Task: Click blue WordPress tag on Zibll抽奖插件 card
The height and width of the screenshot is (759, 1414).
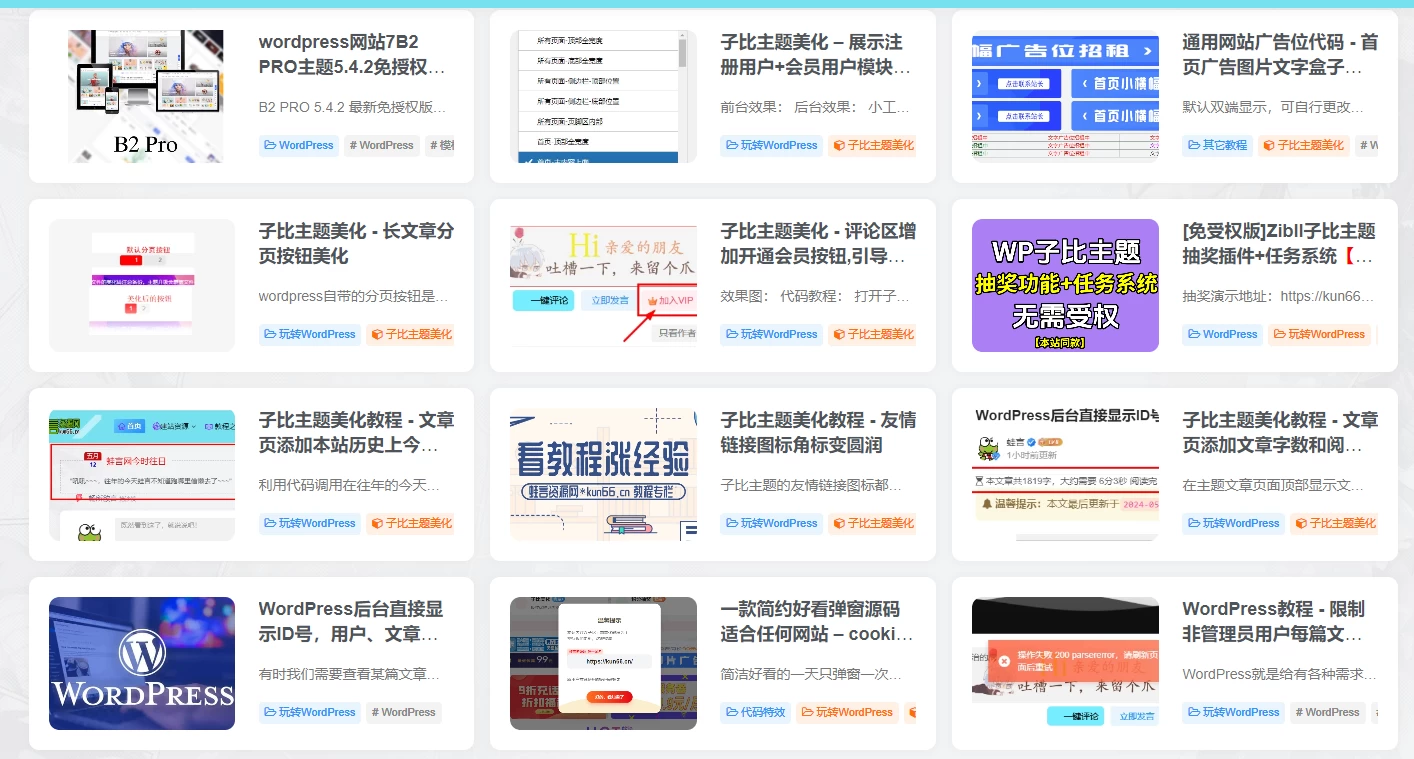Action: pos(1223,334)
